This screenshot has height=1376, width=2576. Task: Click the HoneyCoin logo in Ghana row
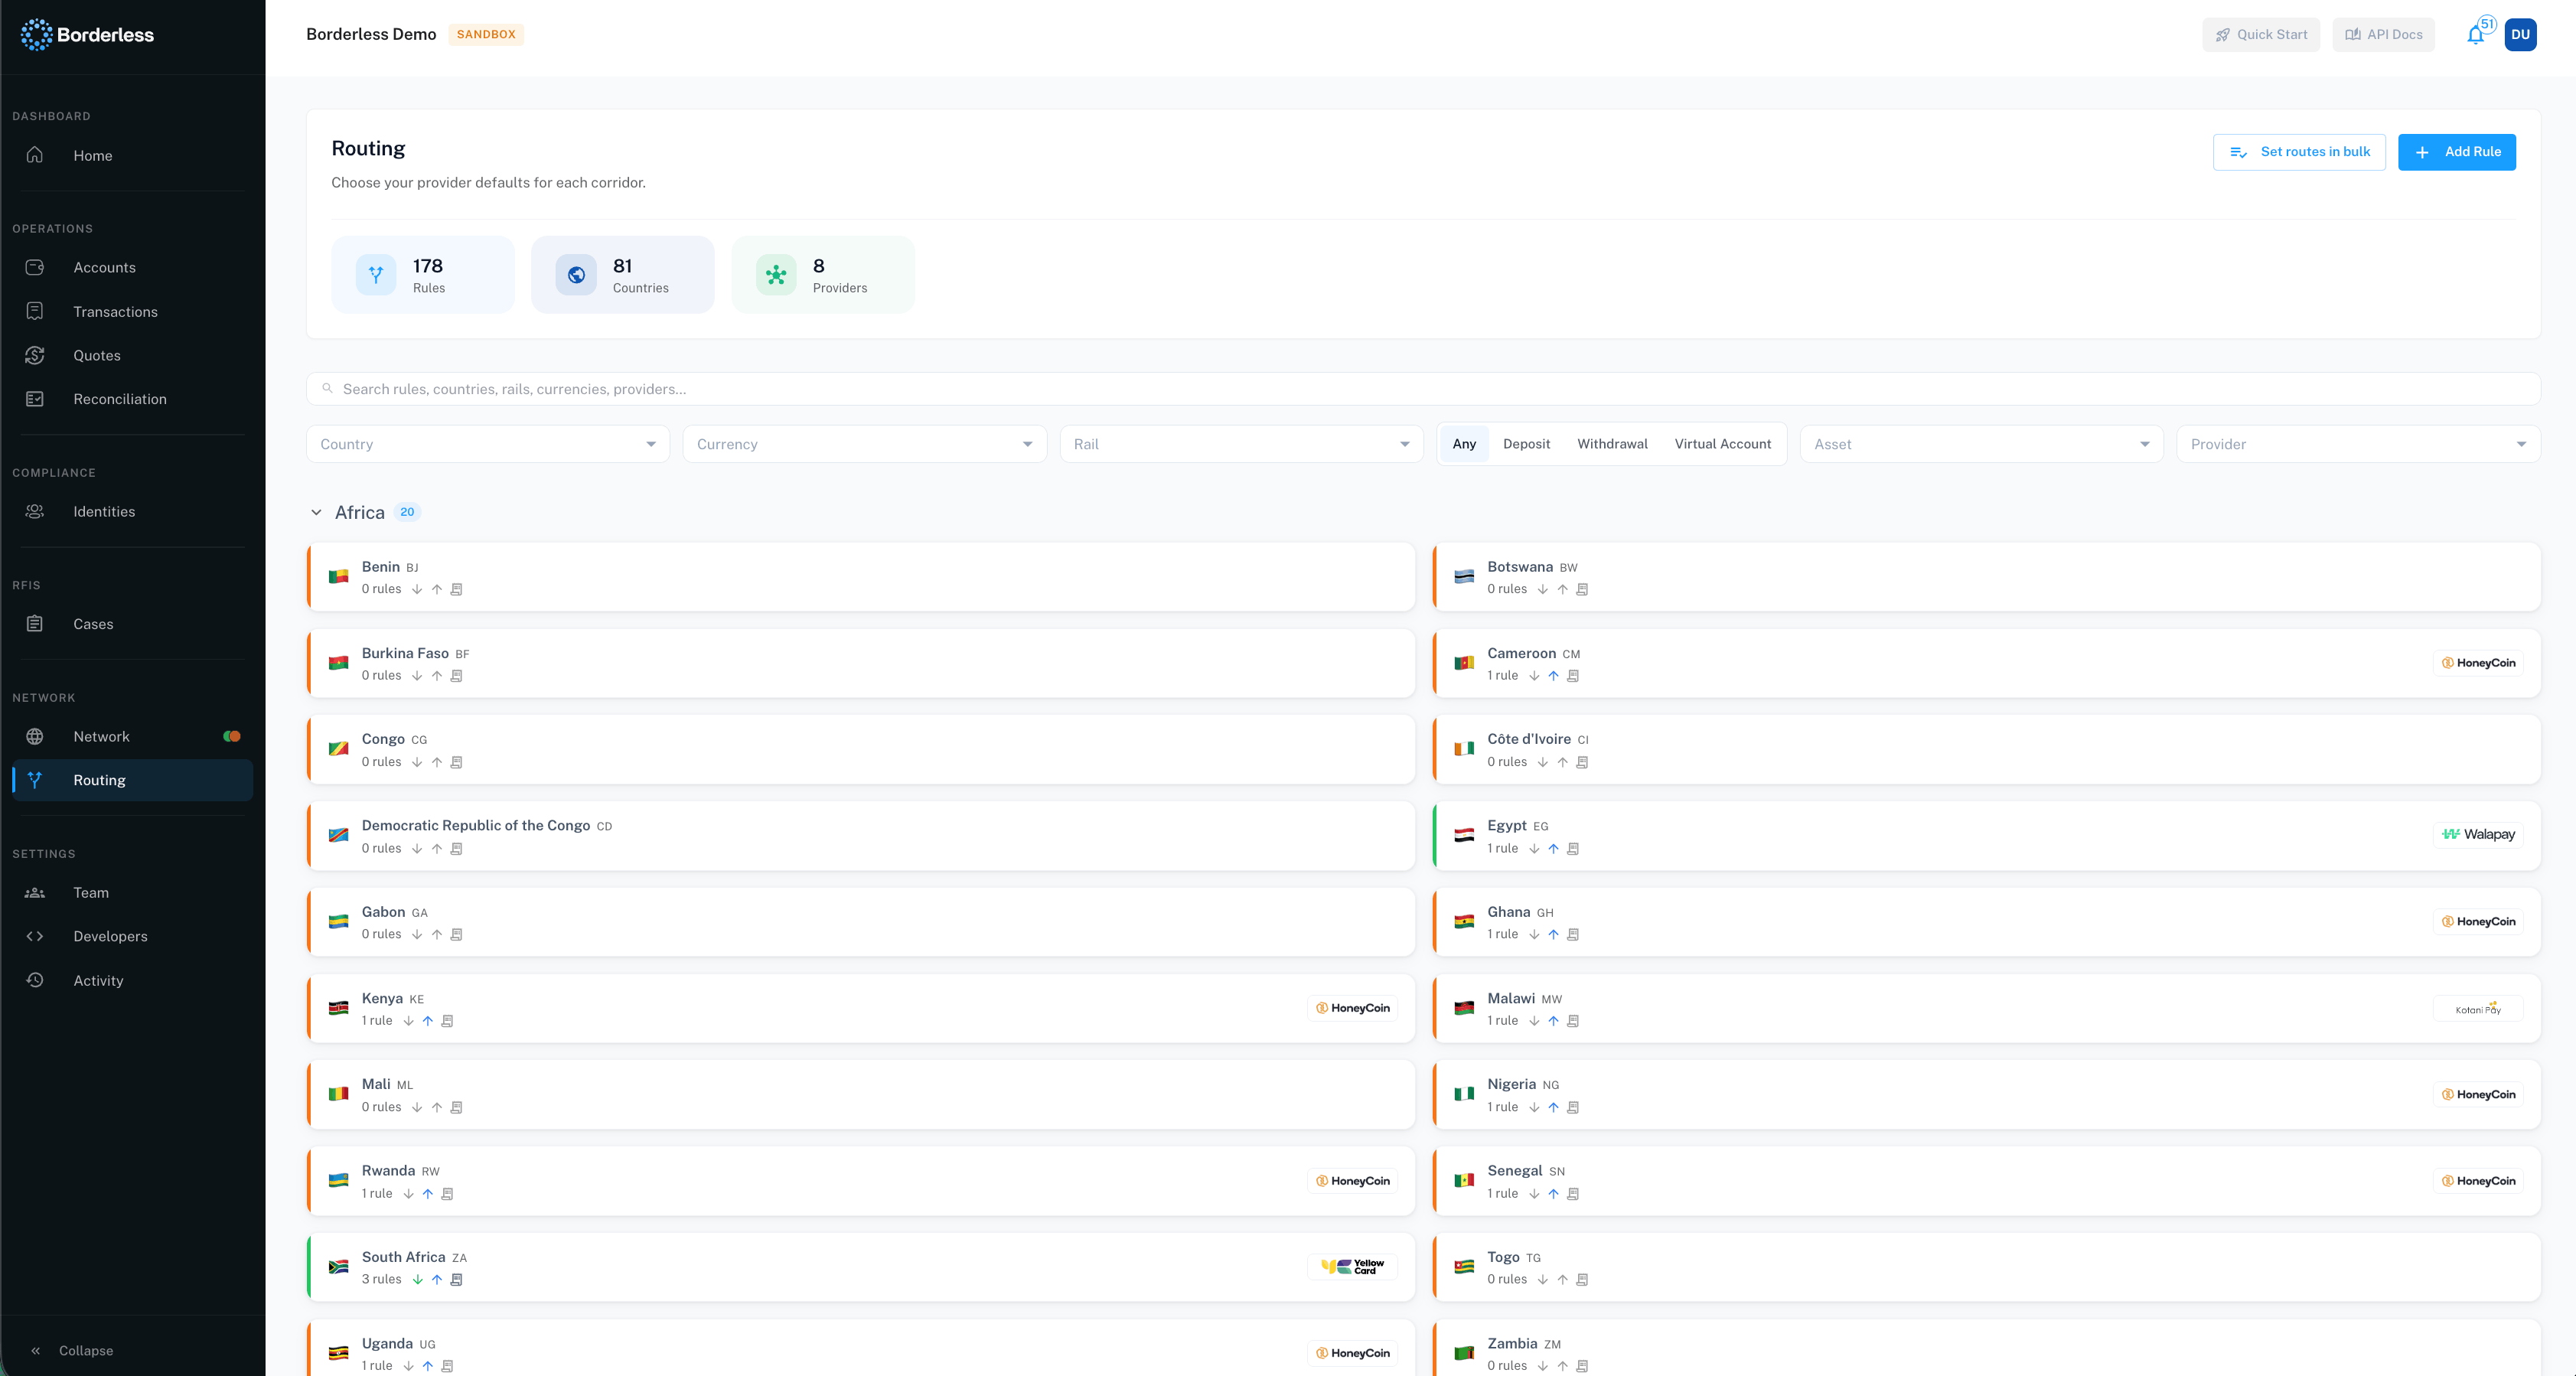point(2478,922)
